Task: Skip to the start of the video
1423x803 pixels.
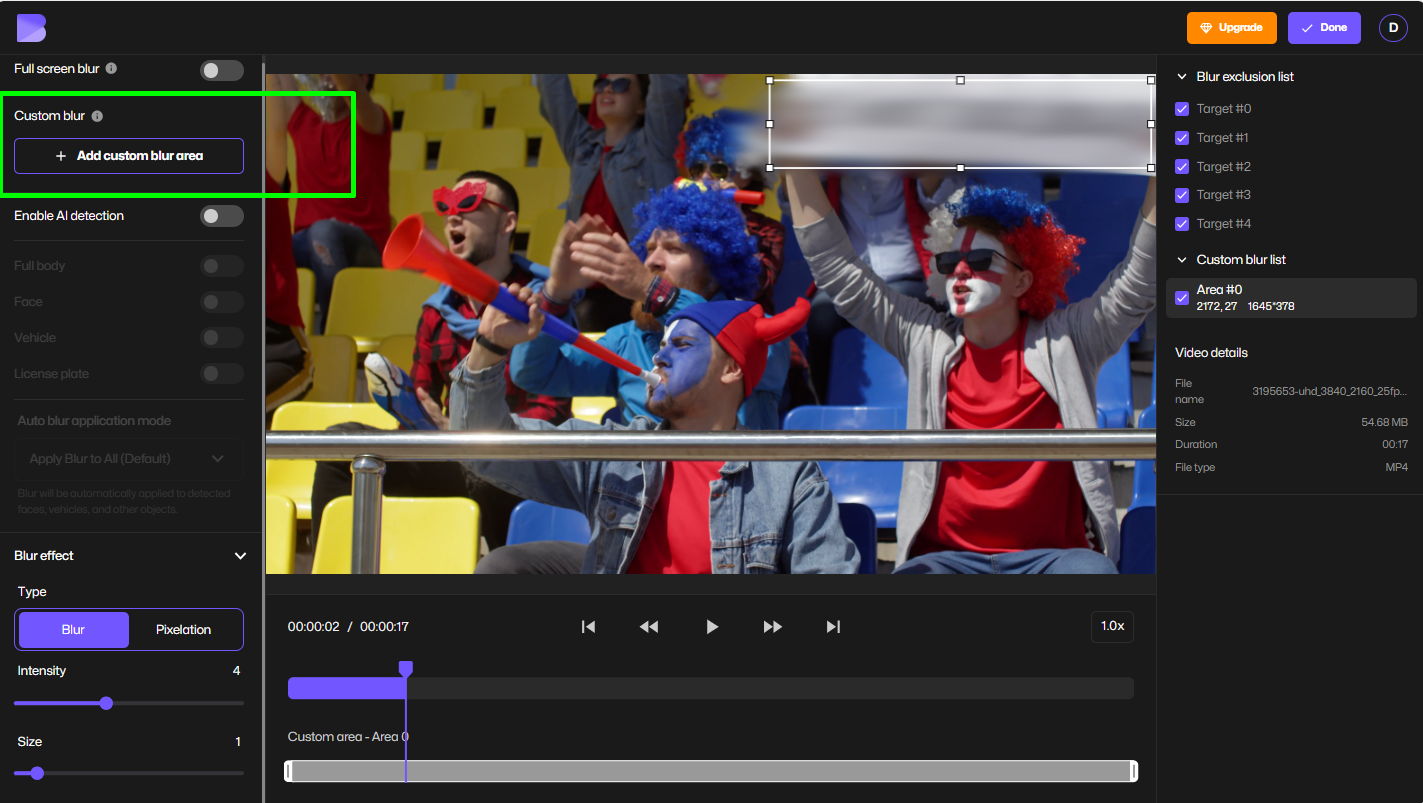Action: [x=588, y=626]
